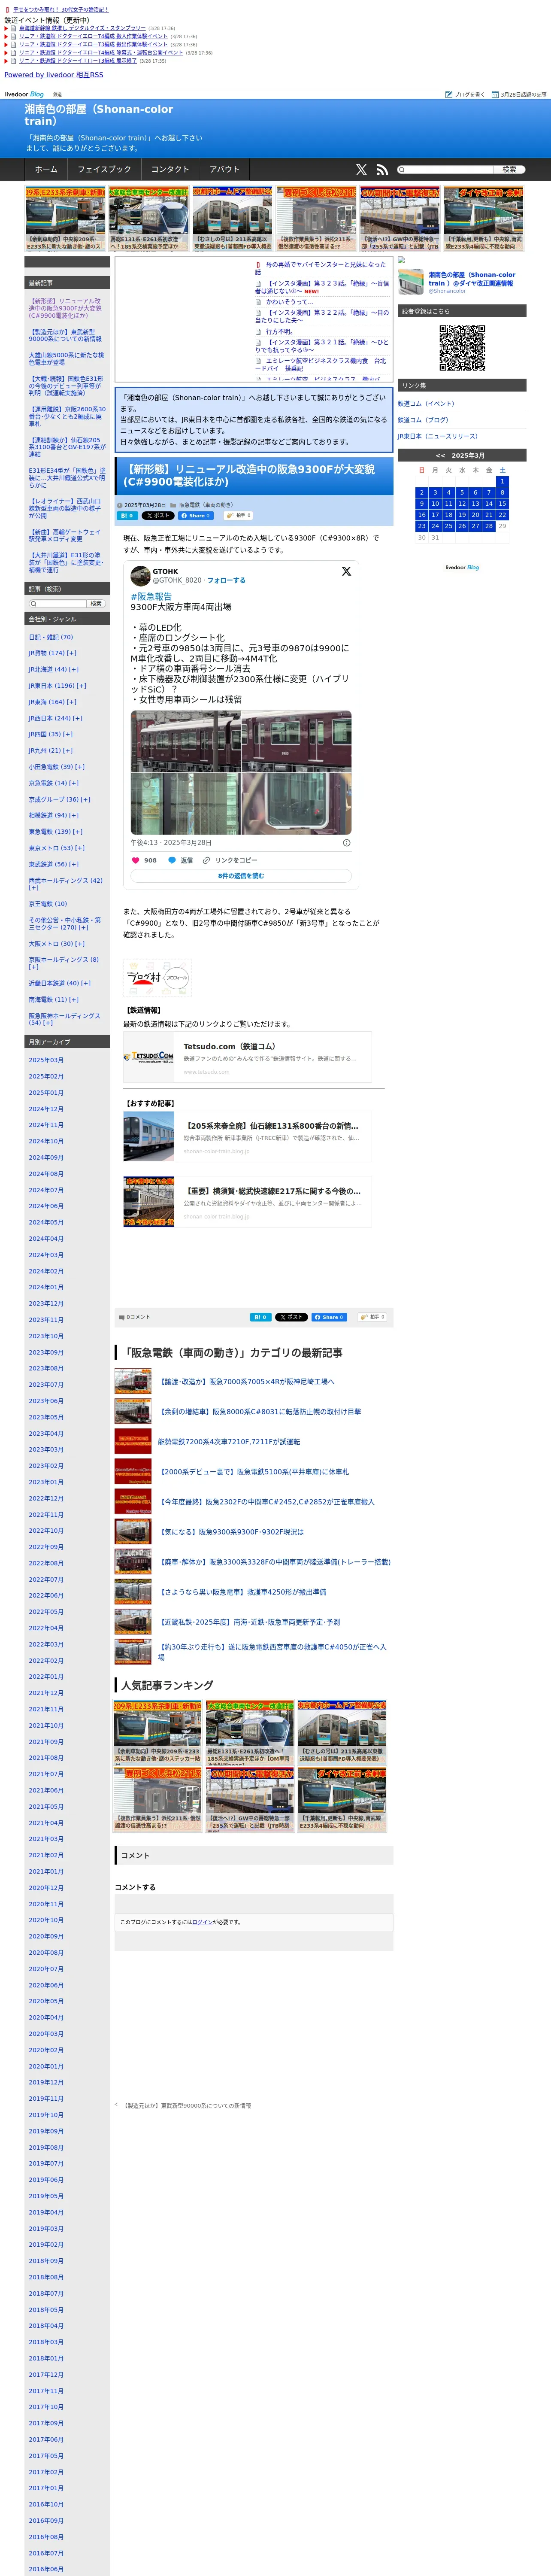The image size is (551, 2576).
Task: Open the RSS feed icon in navbar
Action: coord(382,170)
